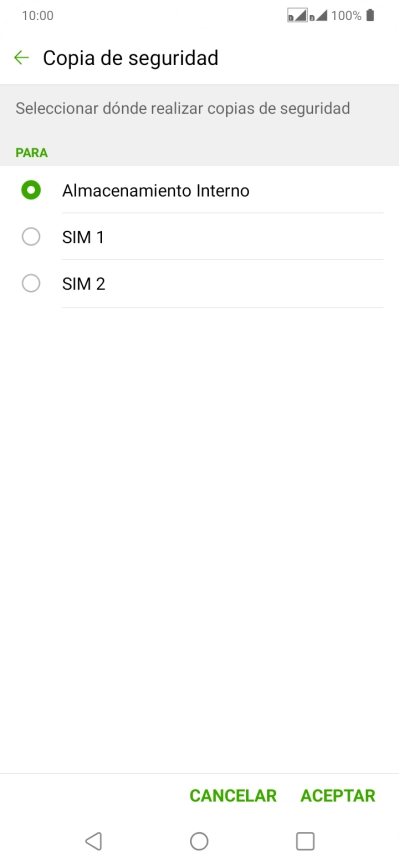Tap the Android back navigation triangle
The width and height of the screenshot is (399, 866).
point(93,841)
